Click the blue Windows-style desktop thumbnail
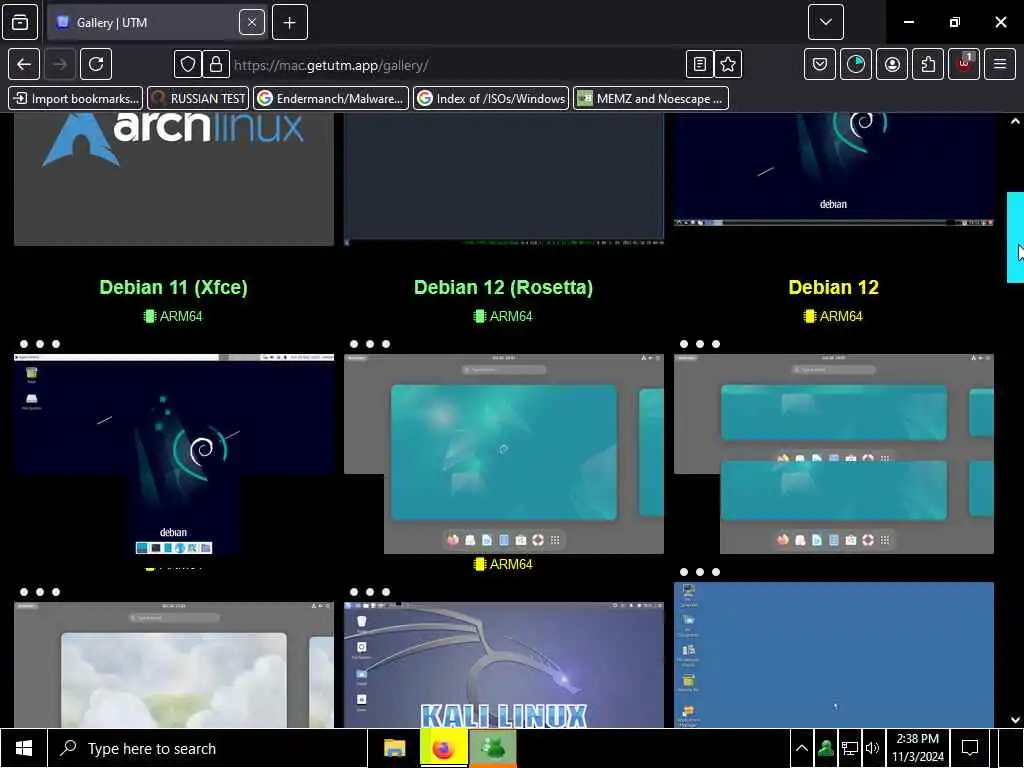This screenshot has height=768, width=1024. (834, 654)
